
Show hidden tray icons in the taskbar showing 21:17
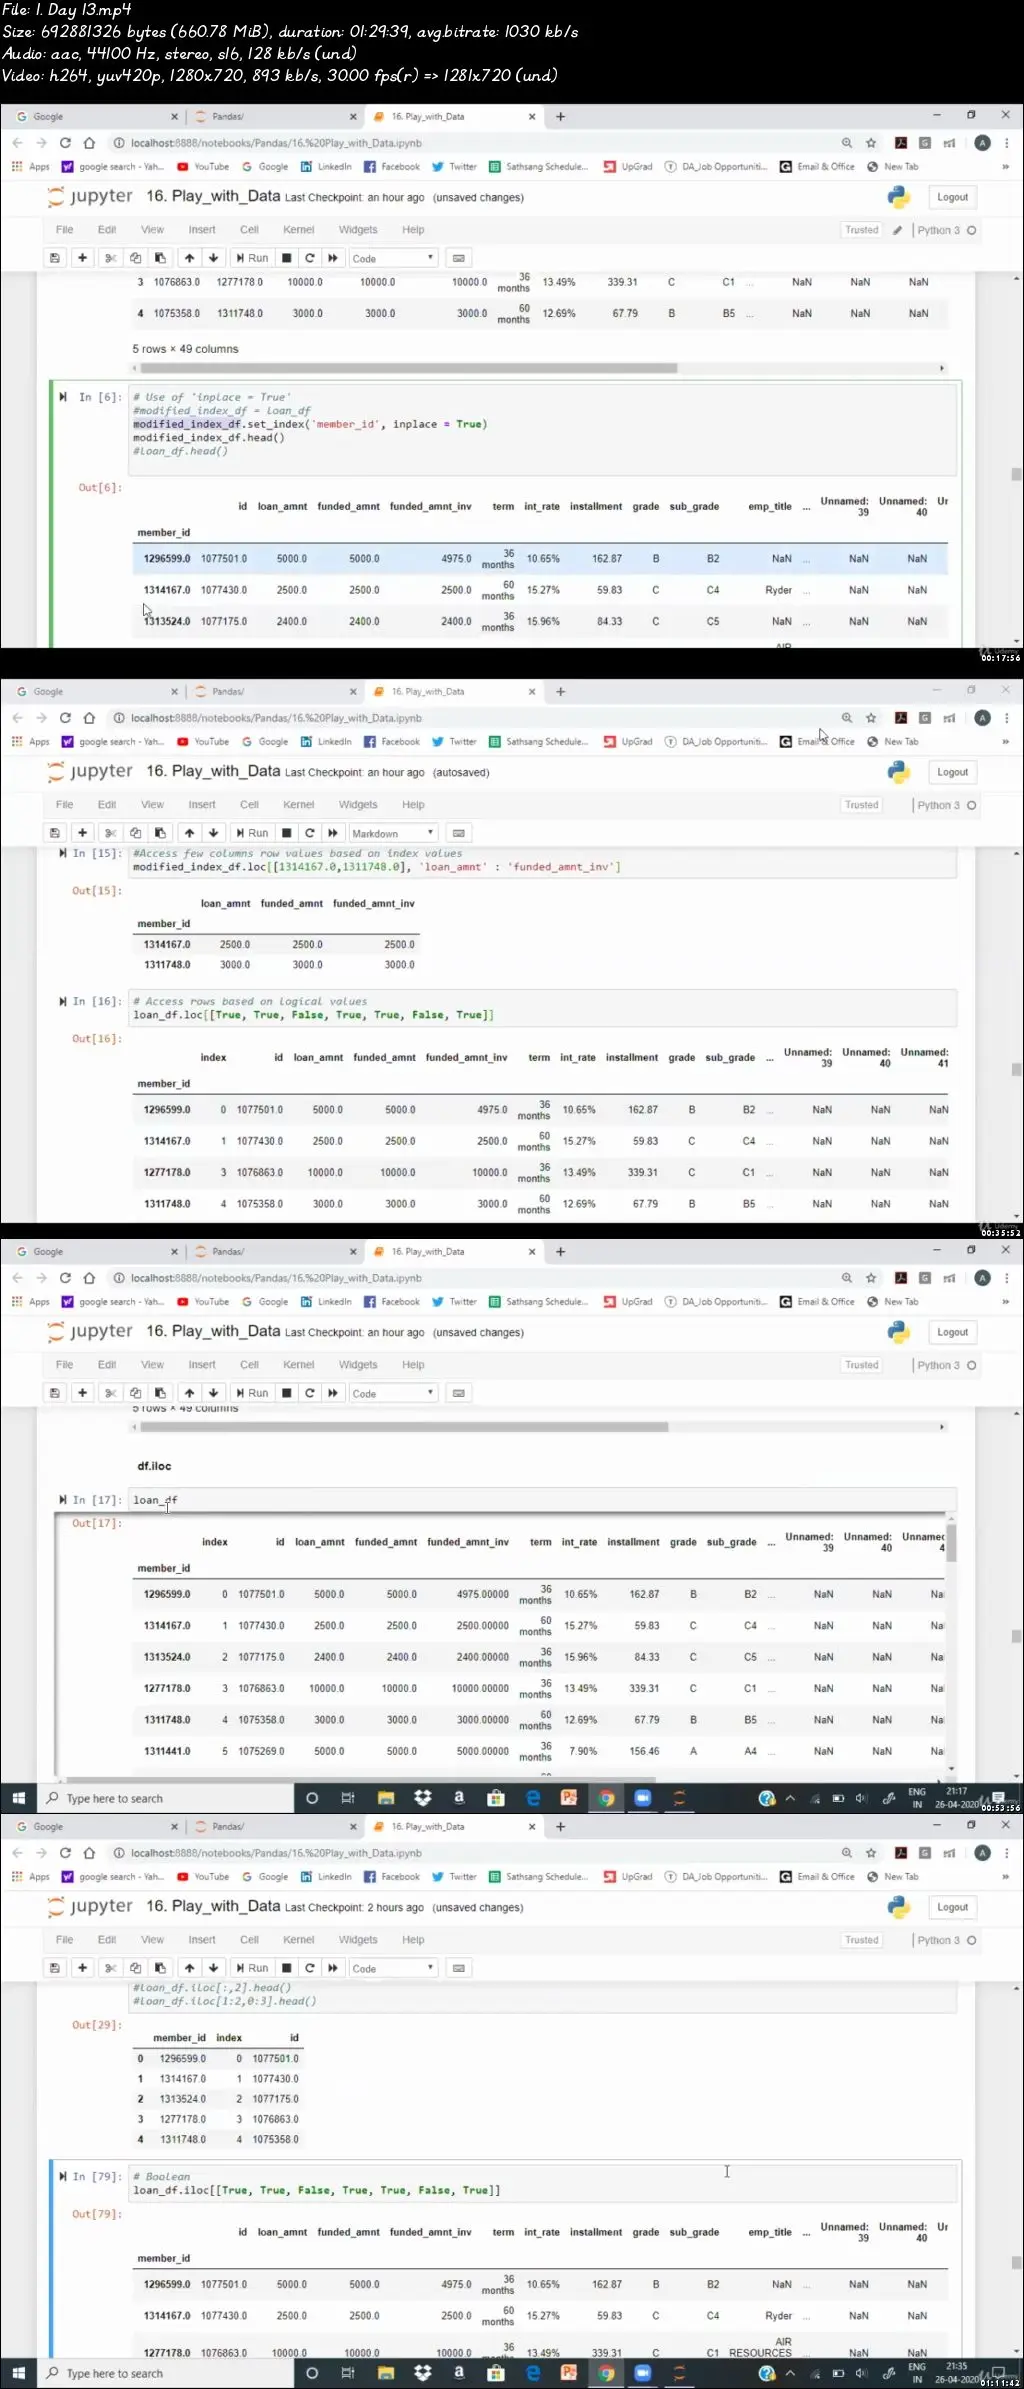click(790, 1798)
